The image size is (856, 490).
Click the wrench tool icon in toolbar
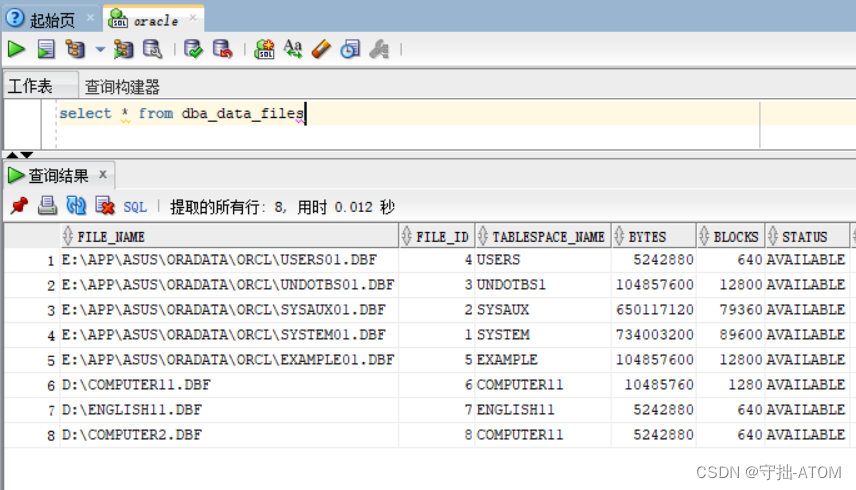[379, 50]
